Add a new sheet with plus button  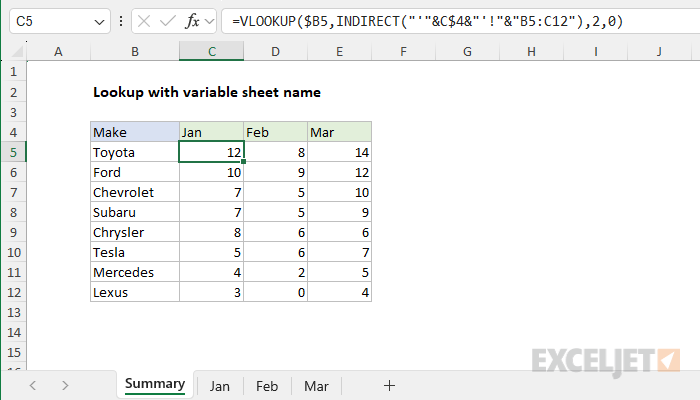[389, 385]
